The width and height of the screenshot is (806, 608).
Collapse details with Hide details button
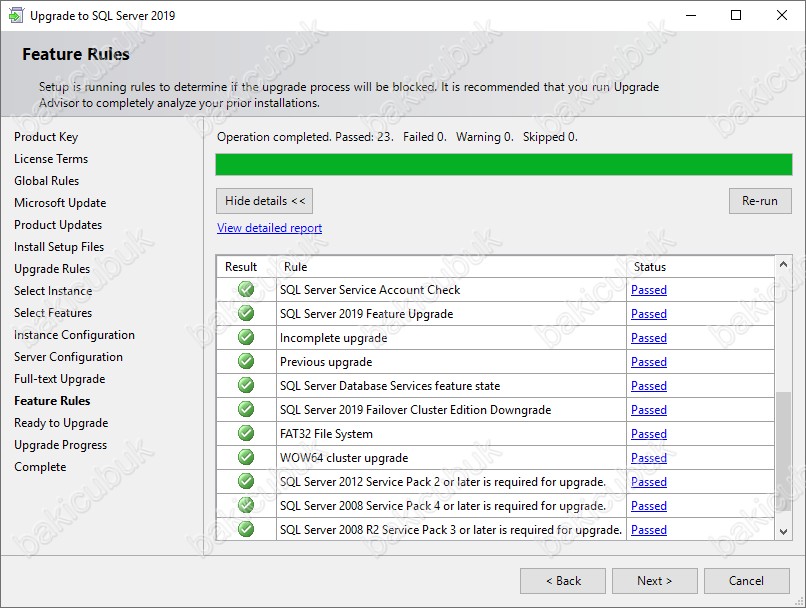coord(264,201)
